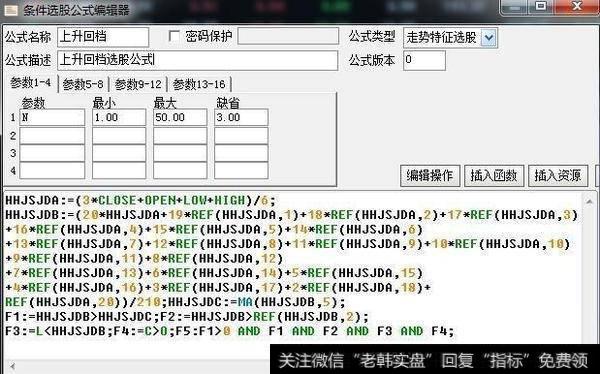Click parameter 2 default field

click(x=241, y=136)
